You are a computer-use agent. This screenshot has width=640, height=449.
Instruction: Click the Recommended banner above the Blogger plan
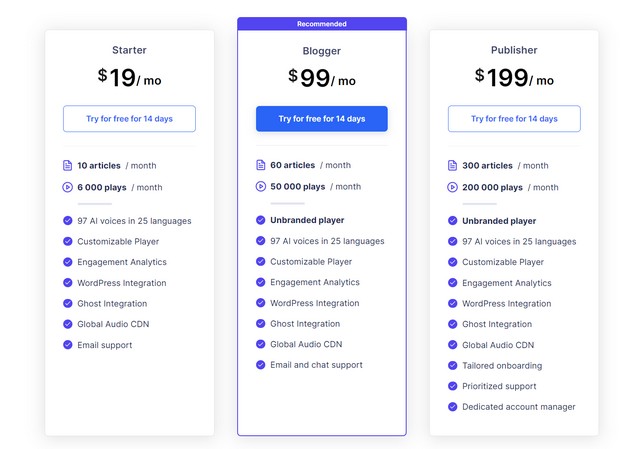click(322, 24)
